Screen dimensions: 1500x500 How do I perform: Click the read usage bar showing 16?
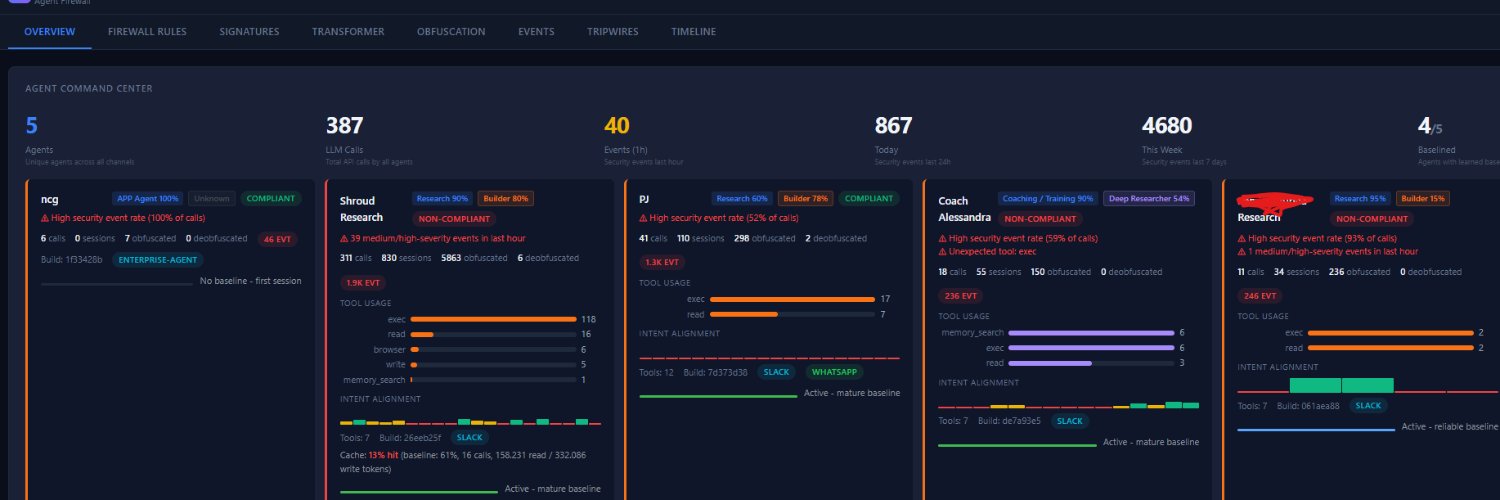click(493, 334)
